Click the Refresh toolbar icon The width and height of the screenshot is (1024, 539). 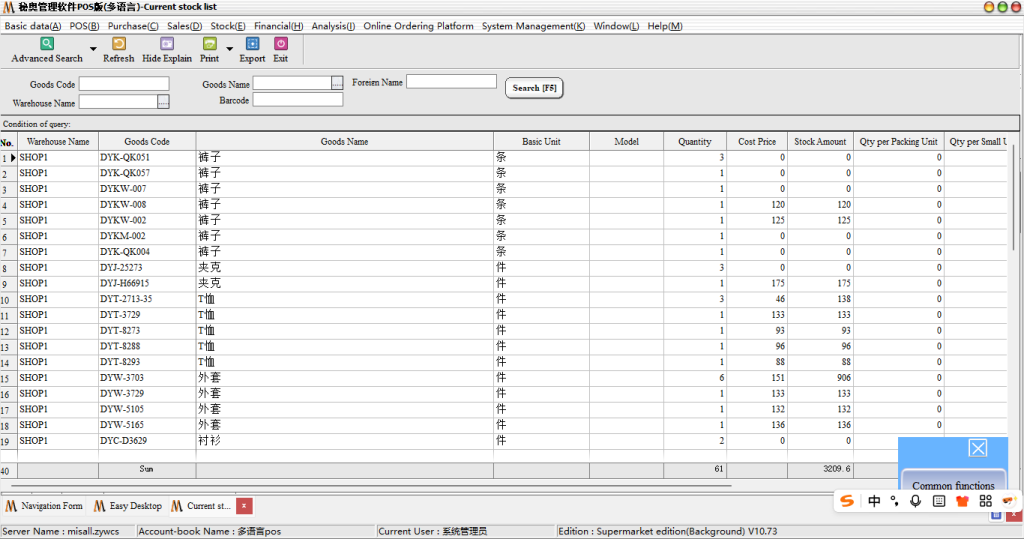pos(118,44)
